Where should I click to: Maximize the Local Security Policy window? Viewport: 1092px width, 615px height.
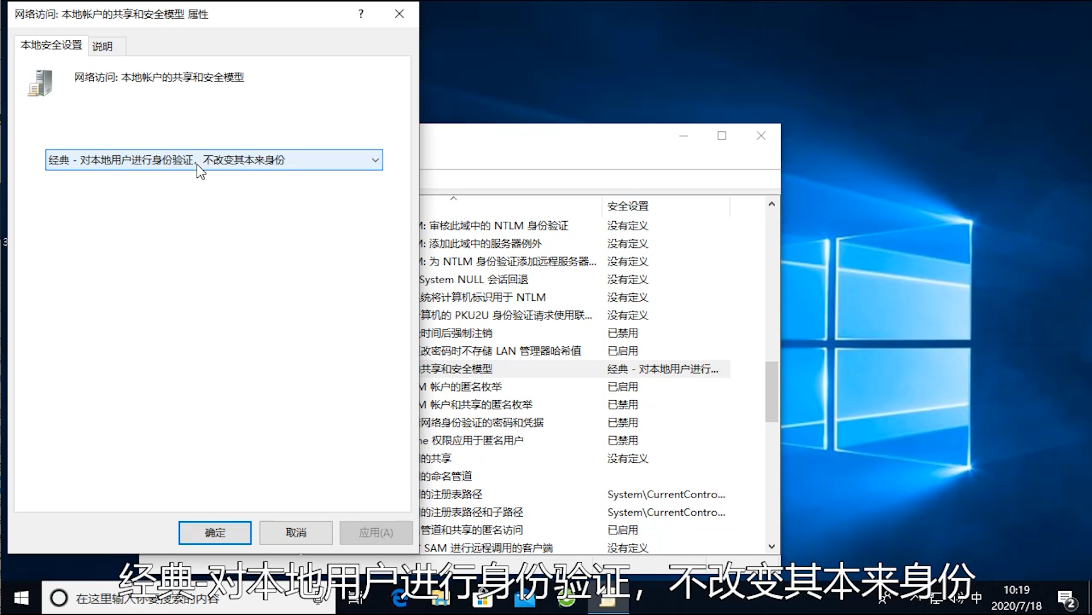tap(722, 136)
